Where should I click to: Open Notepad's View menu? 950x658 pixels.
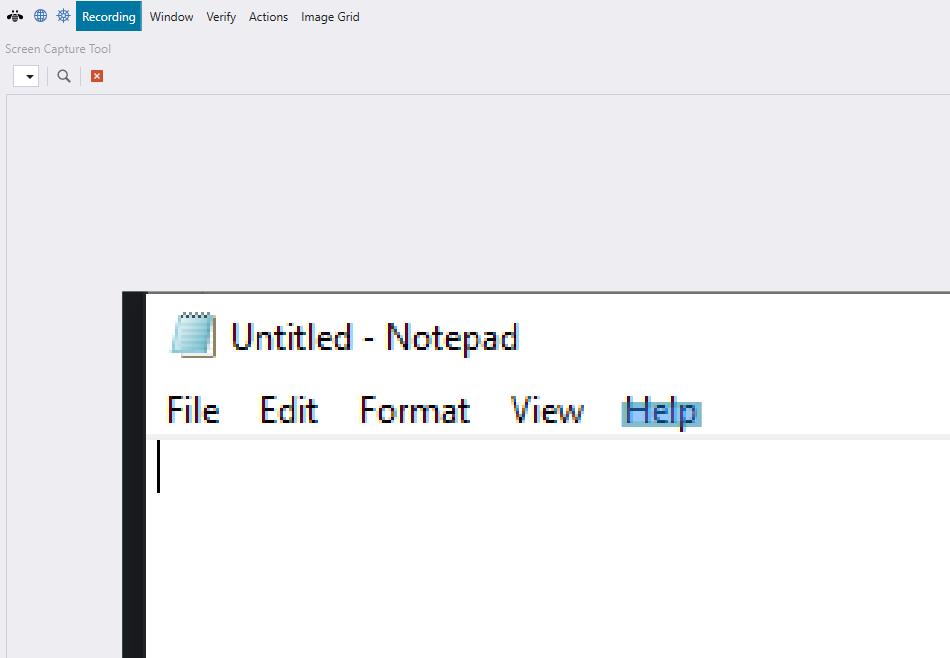click(x=547, y=410)
